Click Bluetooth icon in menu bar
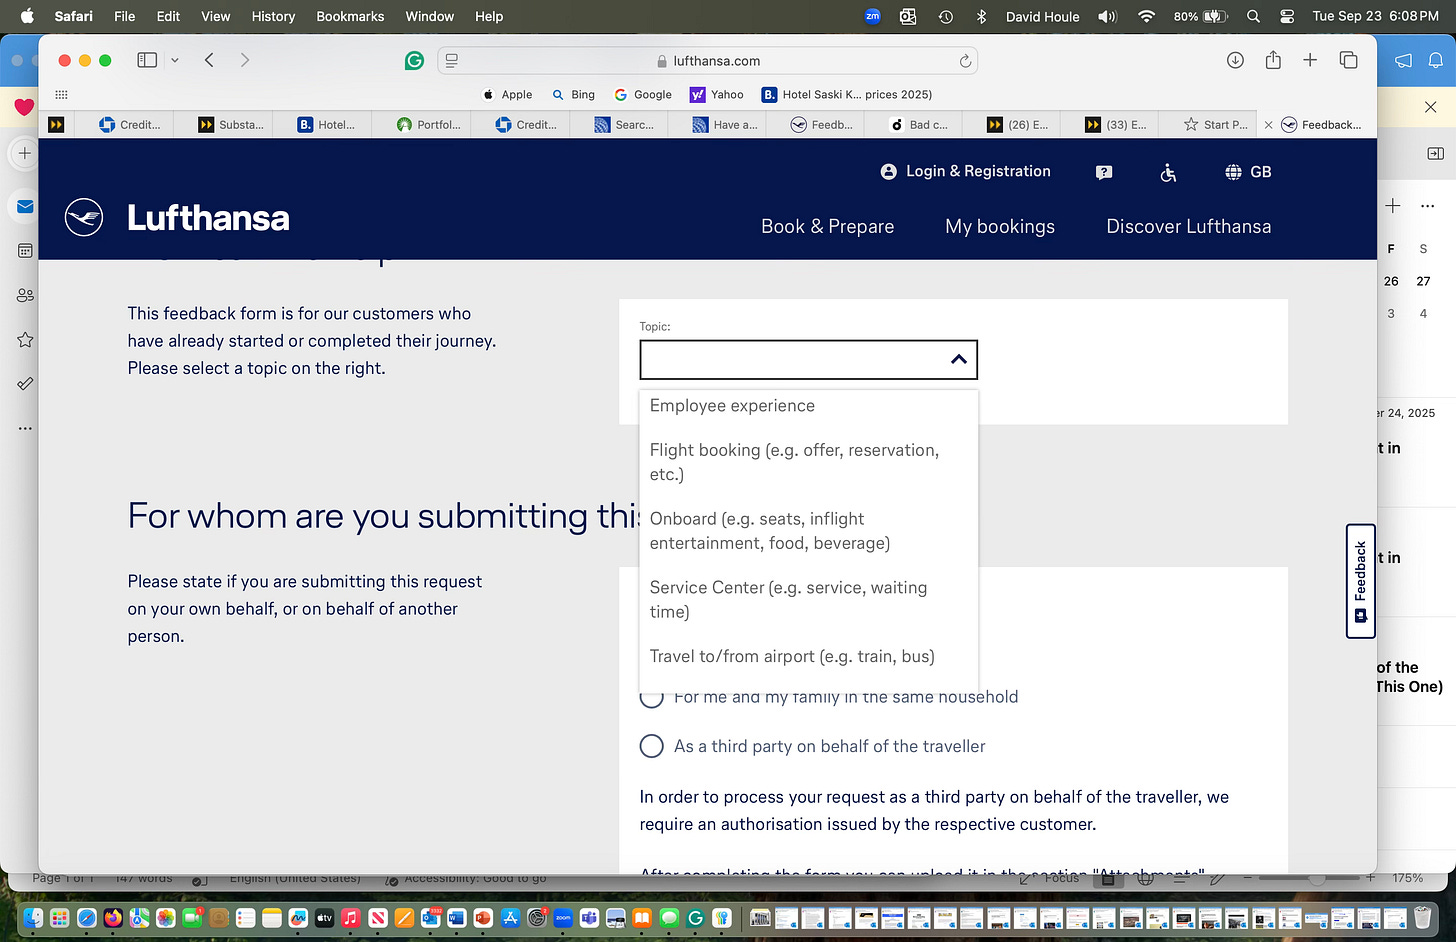 [981, 16]
